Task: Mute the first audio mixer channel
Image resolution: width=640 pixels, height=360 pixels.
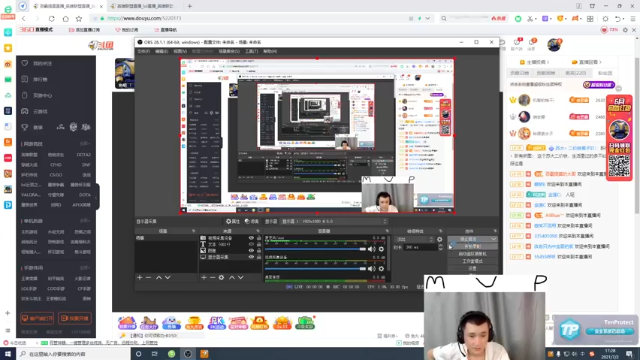Action: click(371, 249)
